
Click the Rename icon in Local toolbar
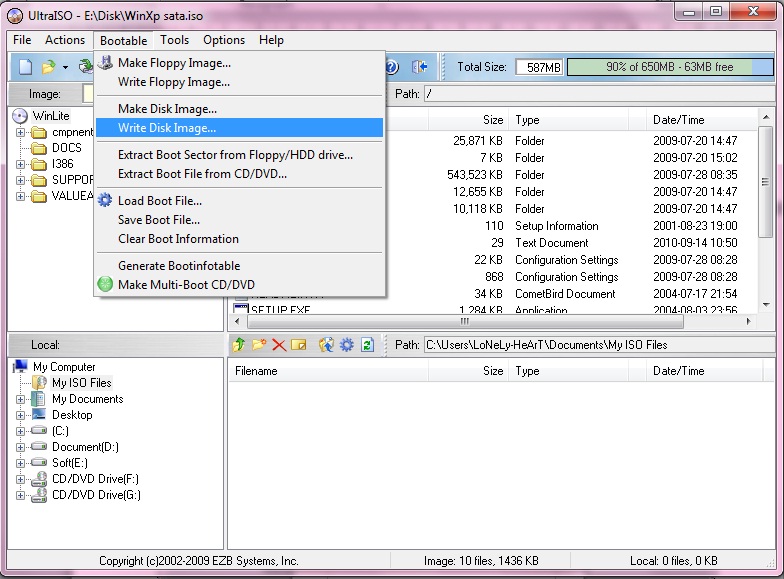pos(298,344)
